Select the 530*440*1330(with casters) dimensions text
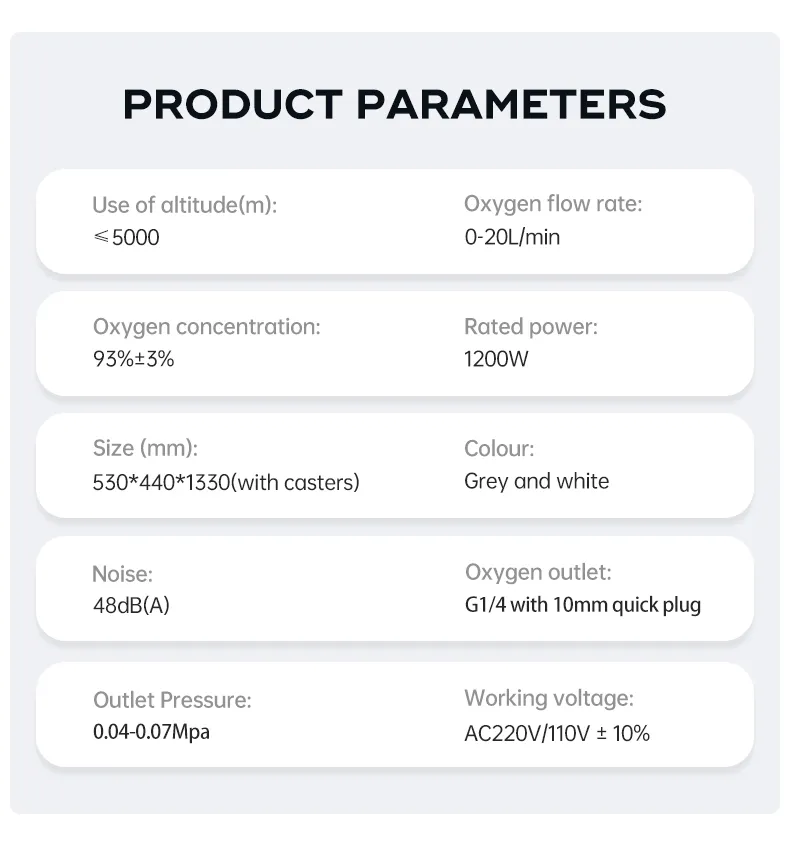This screenshot has height=851, width=790. tap(226, 482)
